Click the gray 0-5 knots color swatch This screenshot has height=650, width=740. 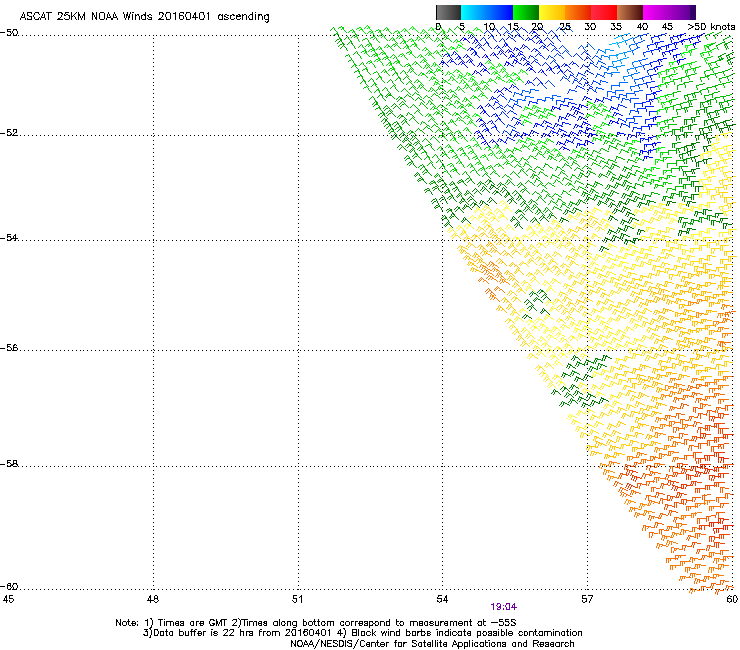point(448,12)
